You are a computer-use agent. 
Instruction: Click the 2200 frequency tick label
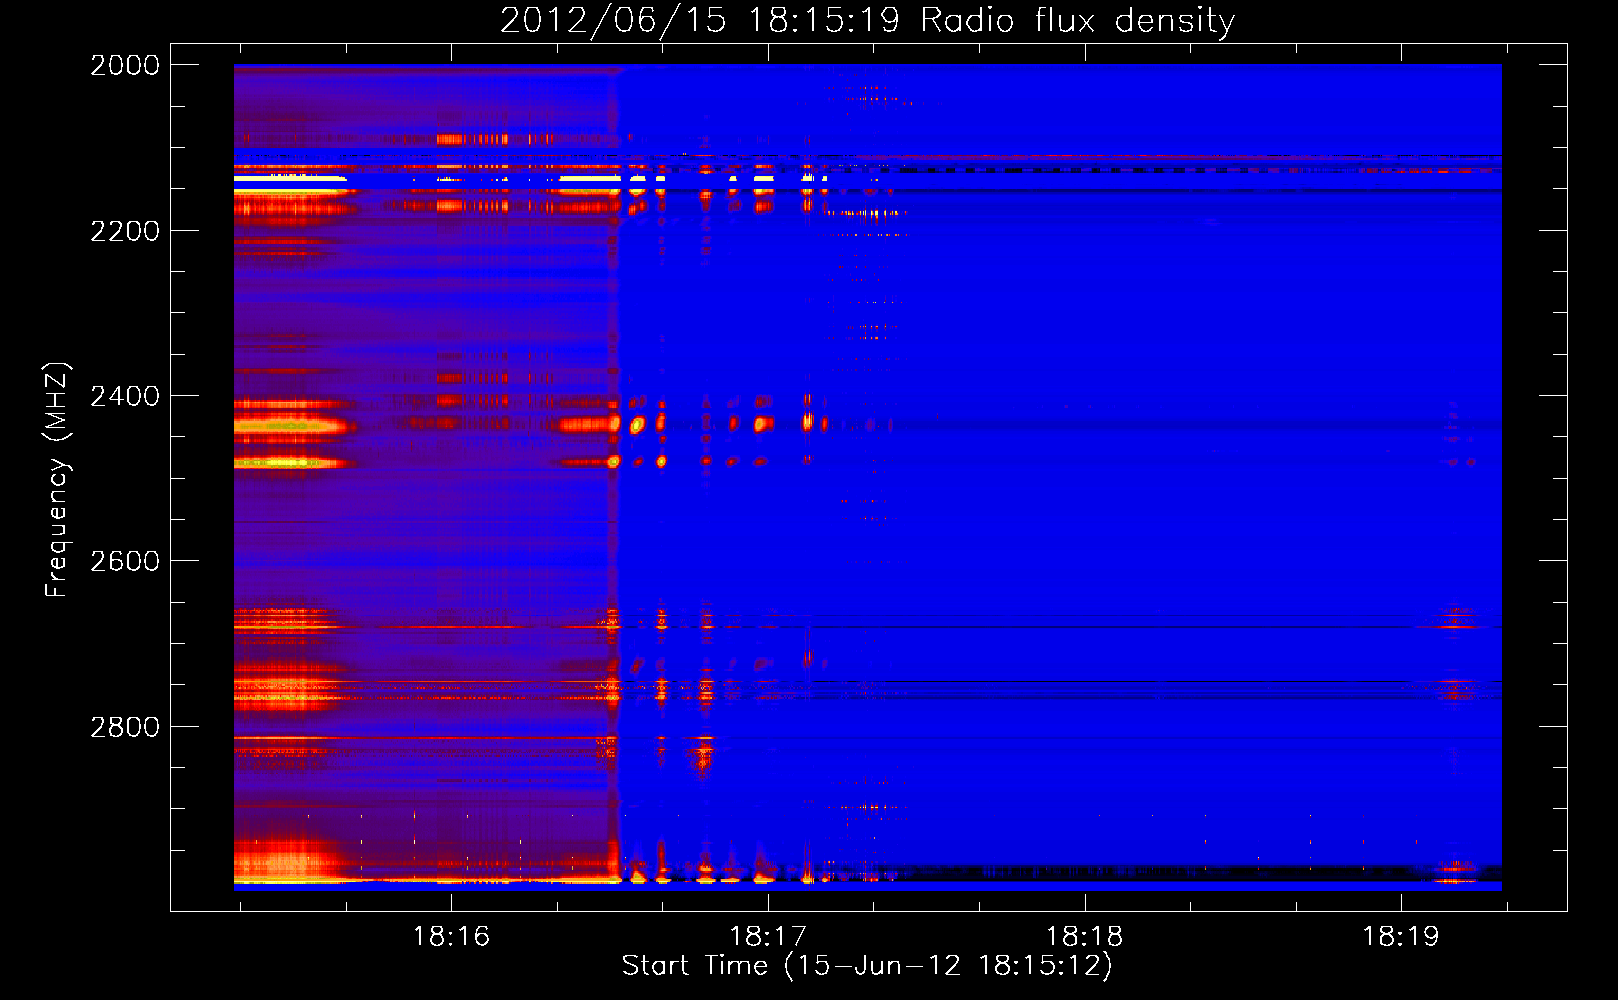pos(125,231)
